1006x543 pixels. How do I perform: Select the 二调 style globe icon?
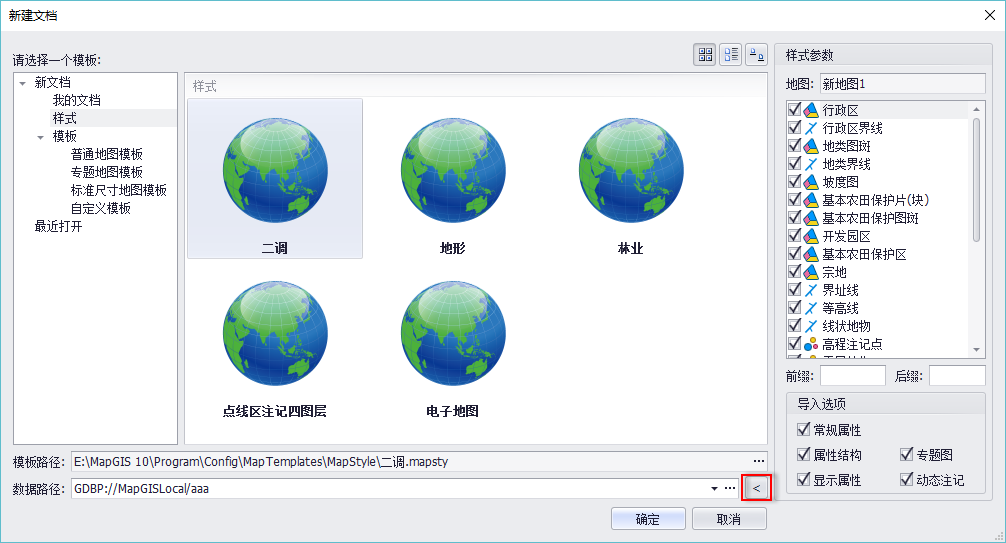(275, 171)
